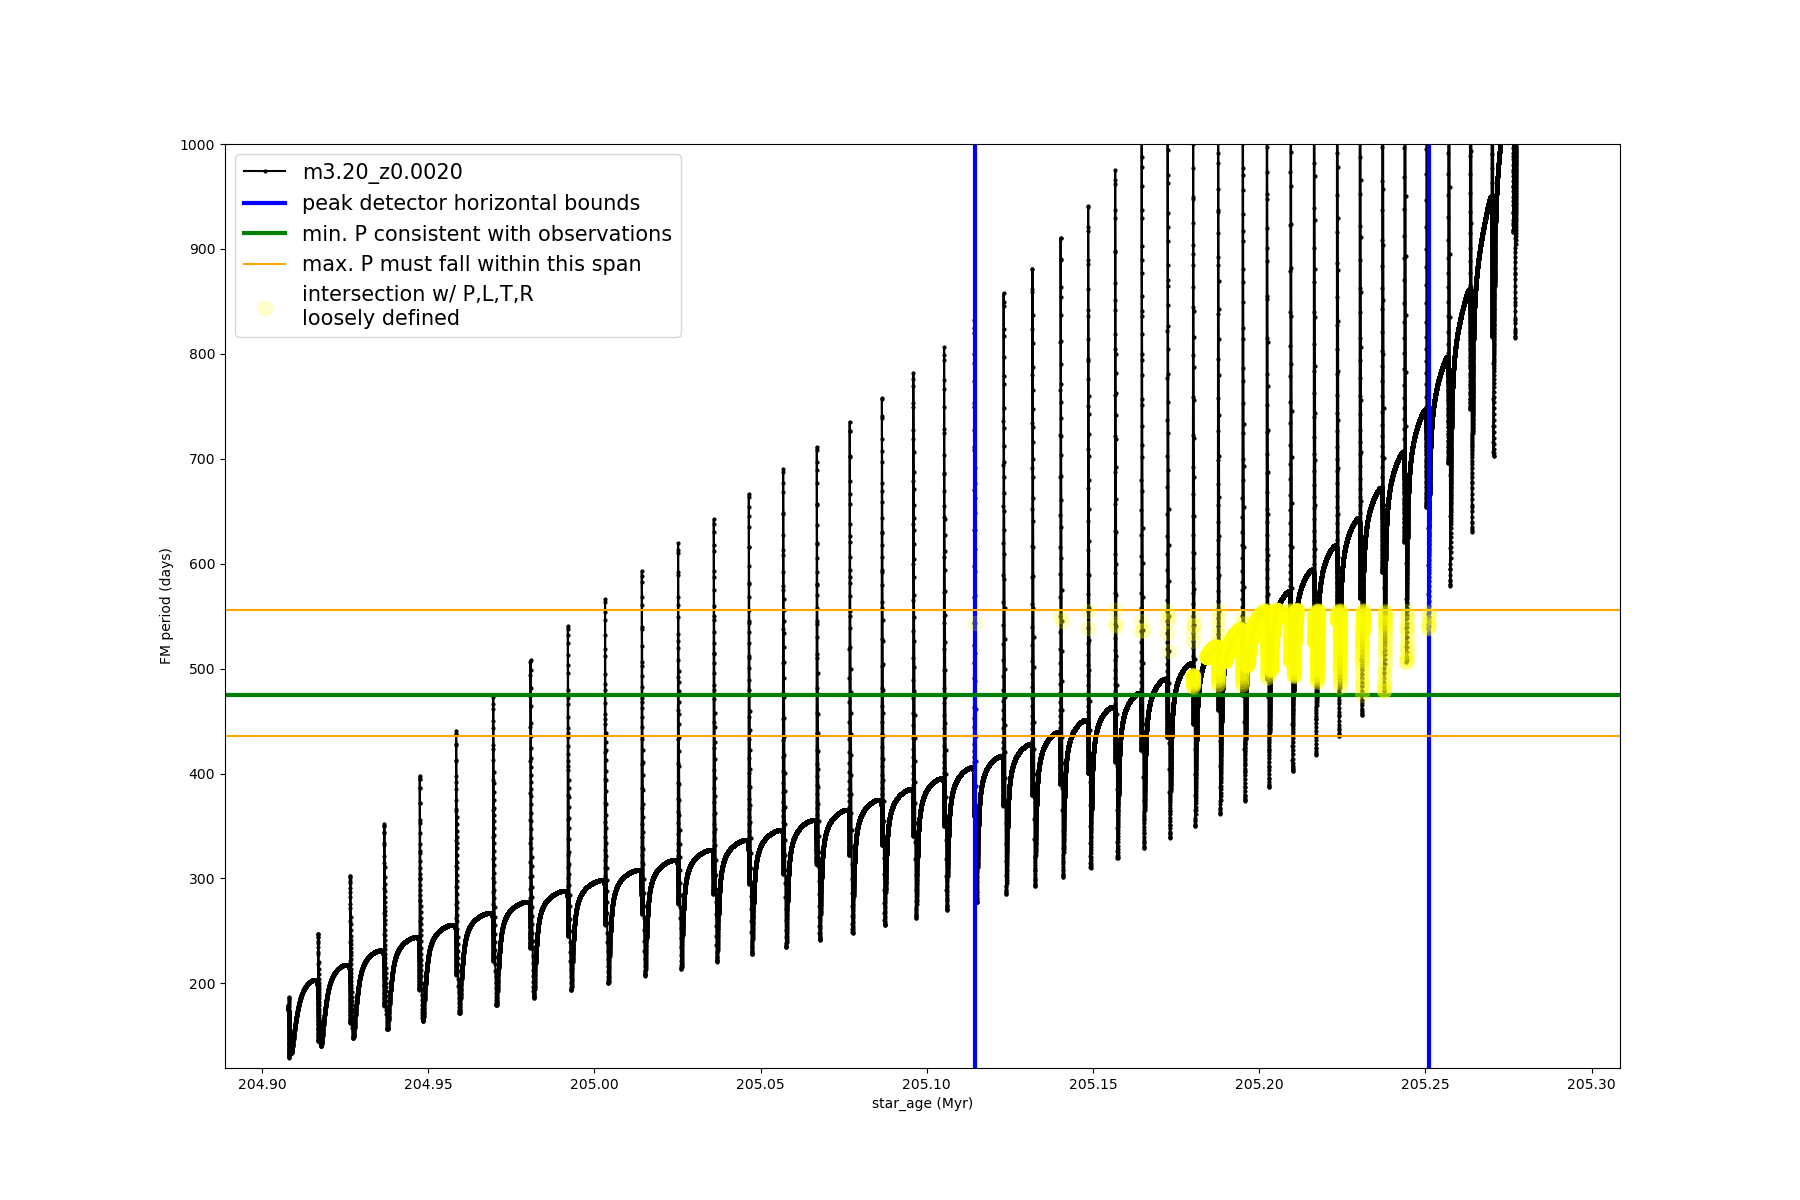The width and height of the screenshot is (1800, 1200).
Task: Click the 'star_age (Myr)' x-axis label
Action: [922, 1103]
